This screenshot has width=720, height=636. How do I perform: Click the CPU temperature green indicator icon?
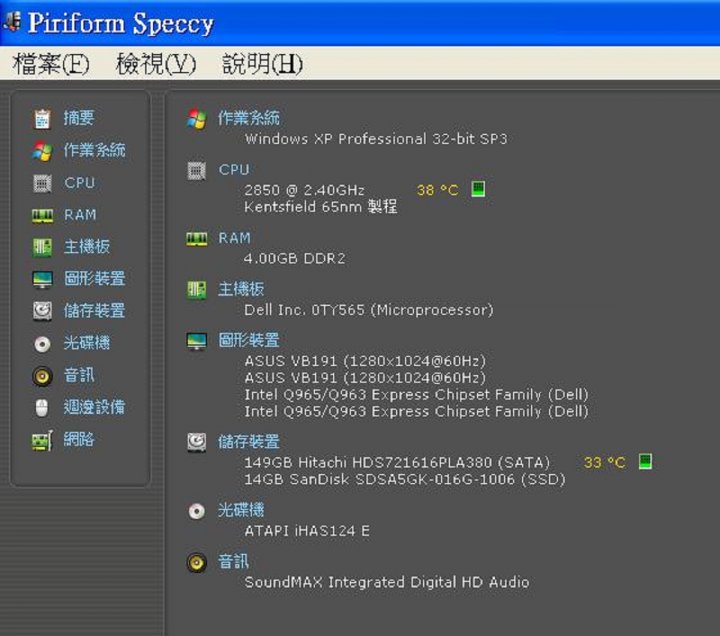[478, 189]
